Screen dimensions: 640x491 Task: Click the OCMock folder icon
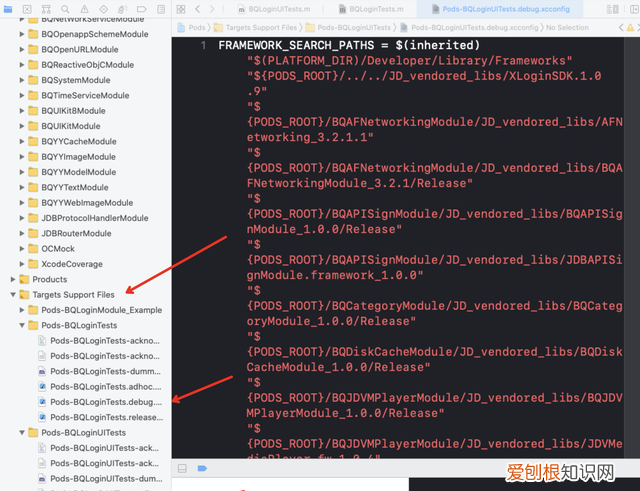click(33, 249)
